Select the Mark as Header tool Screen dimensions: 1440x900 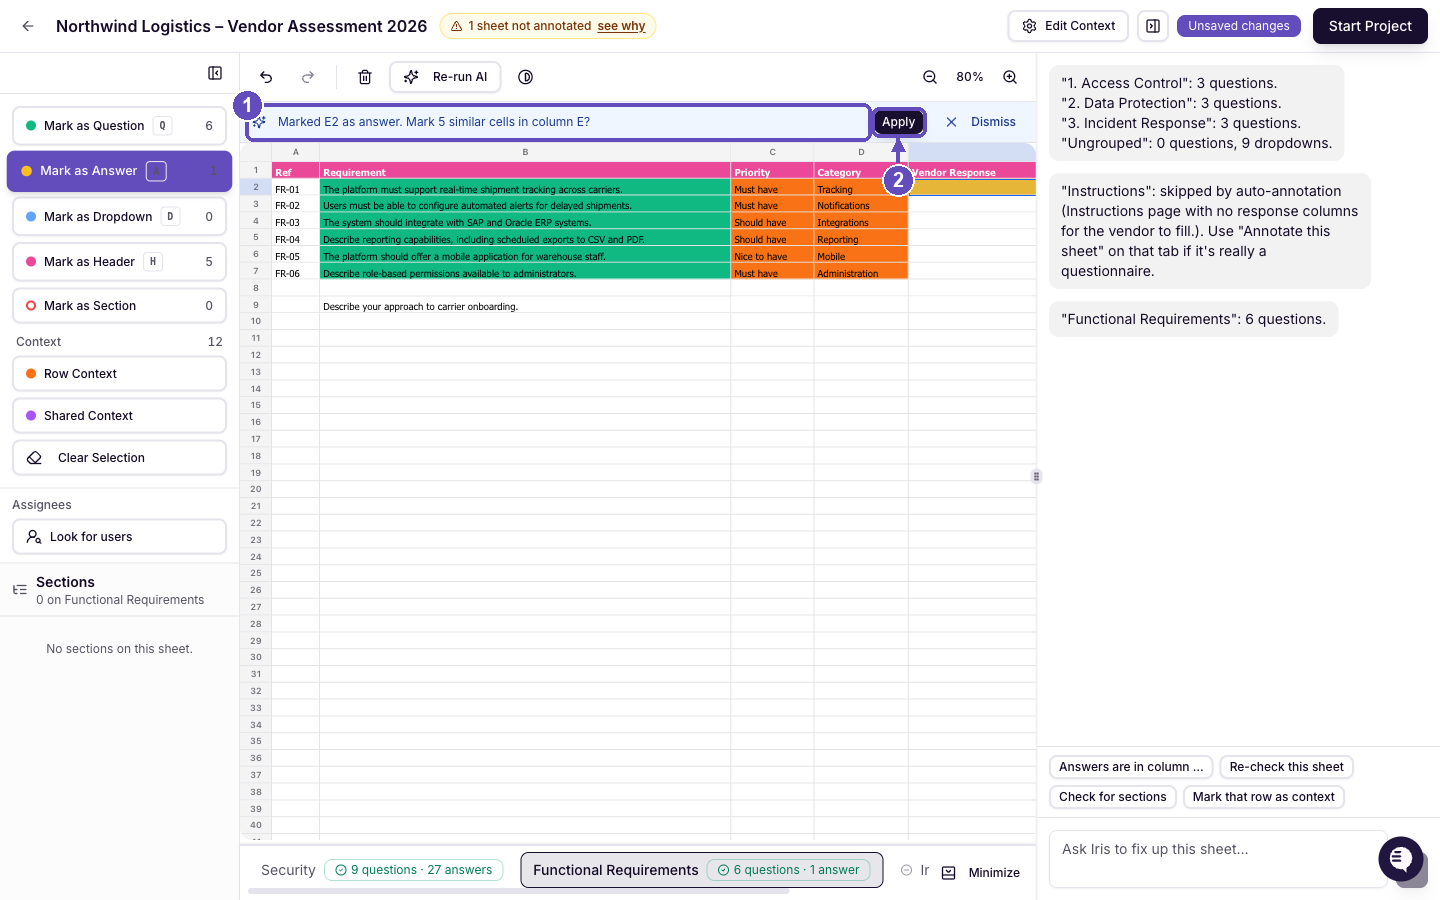[119, 262]
